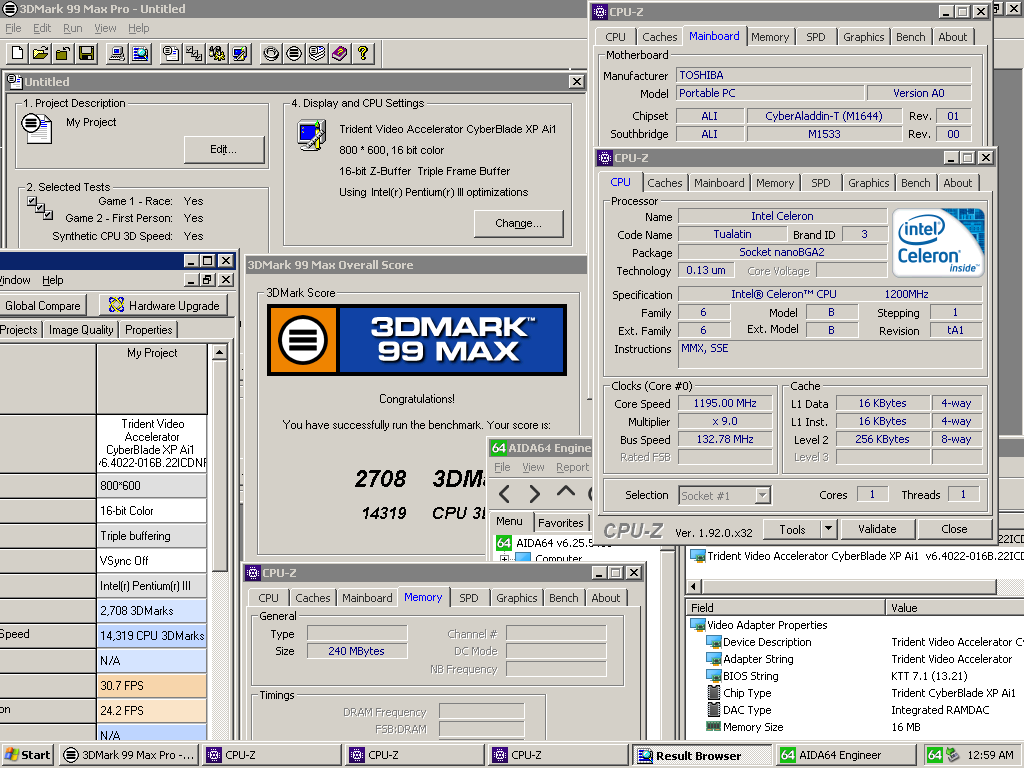
Task: Click the unlock folder toolbar icon
Action: pyautogui.click(x=63, y=54)
